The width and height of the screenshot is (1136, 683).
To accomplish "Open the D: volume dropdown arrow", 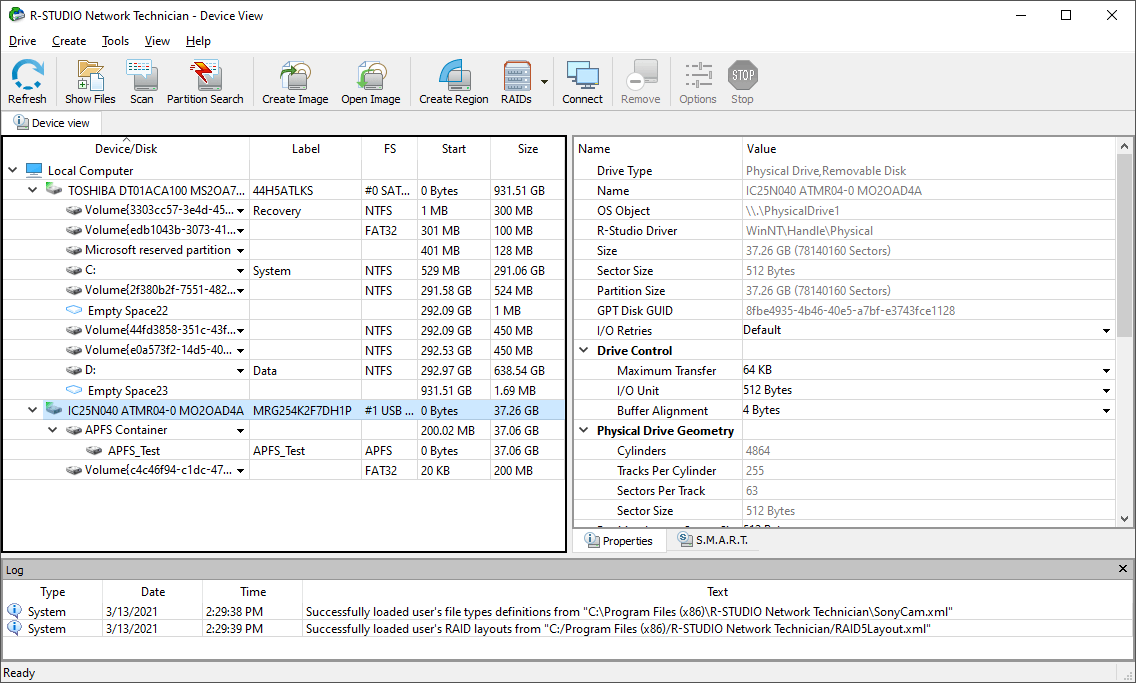I will click(241, 371).
